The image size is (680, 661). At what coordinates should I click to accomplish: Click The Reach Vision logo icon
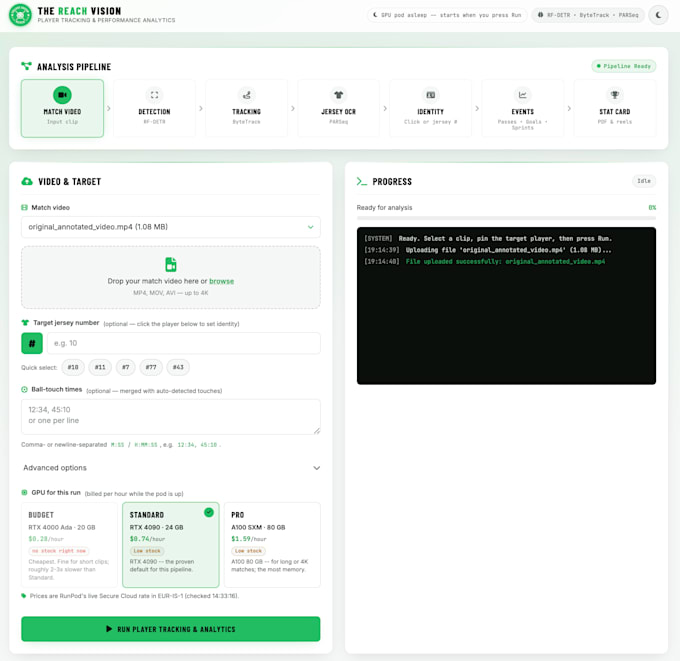(20, 15)
